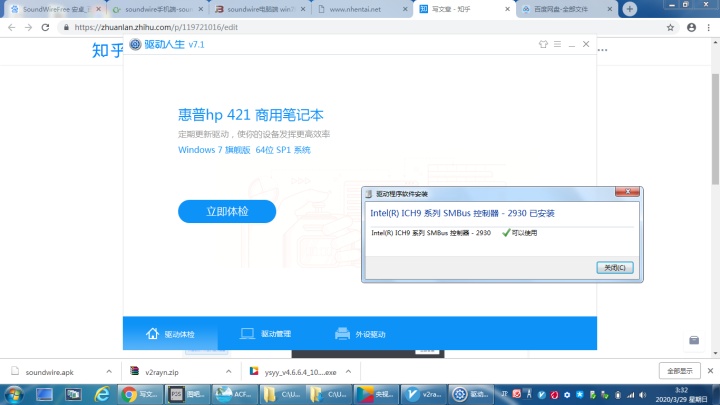Open a new Chrome tab
Viewport: 720px width, 405px height.
(x=630, y=9)
